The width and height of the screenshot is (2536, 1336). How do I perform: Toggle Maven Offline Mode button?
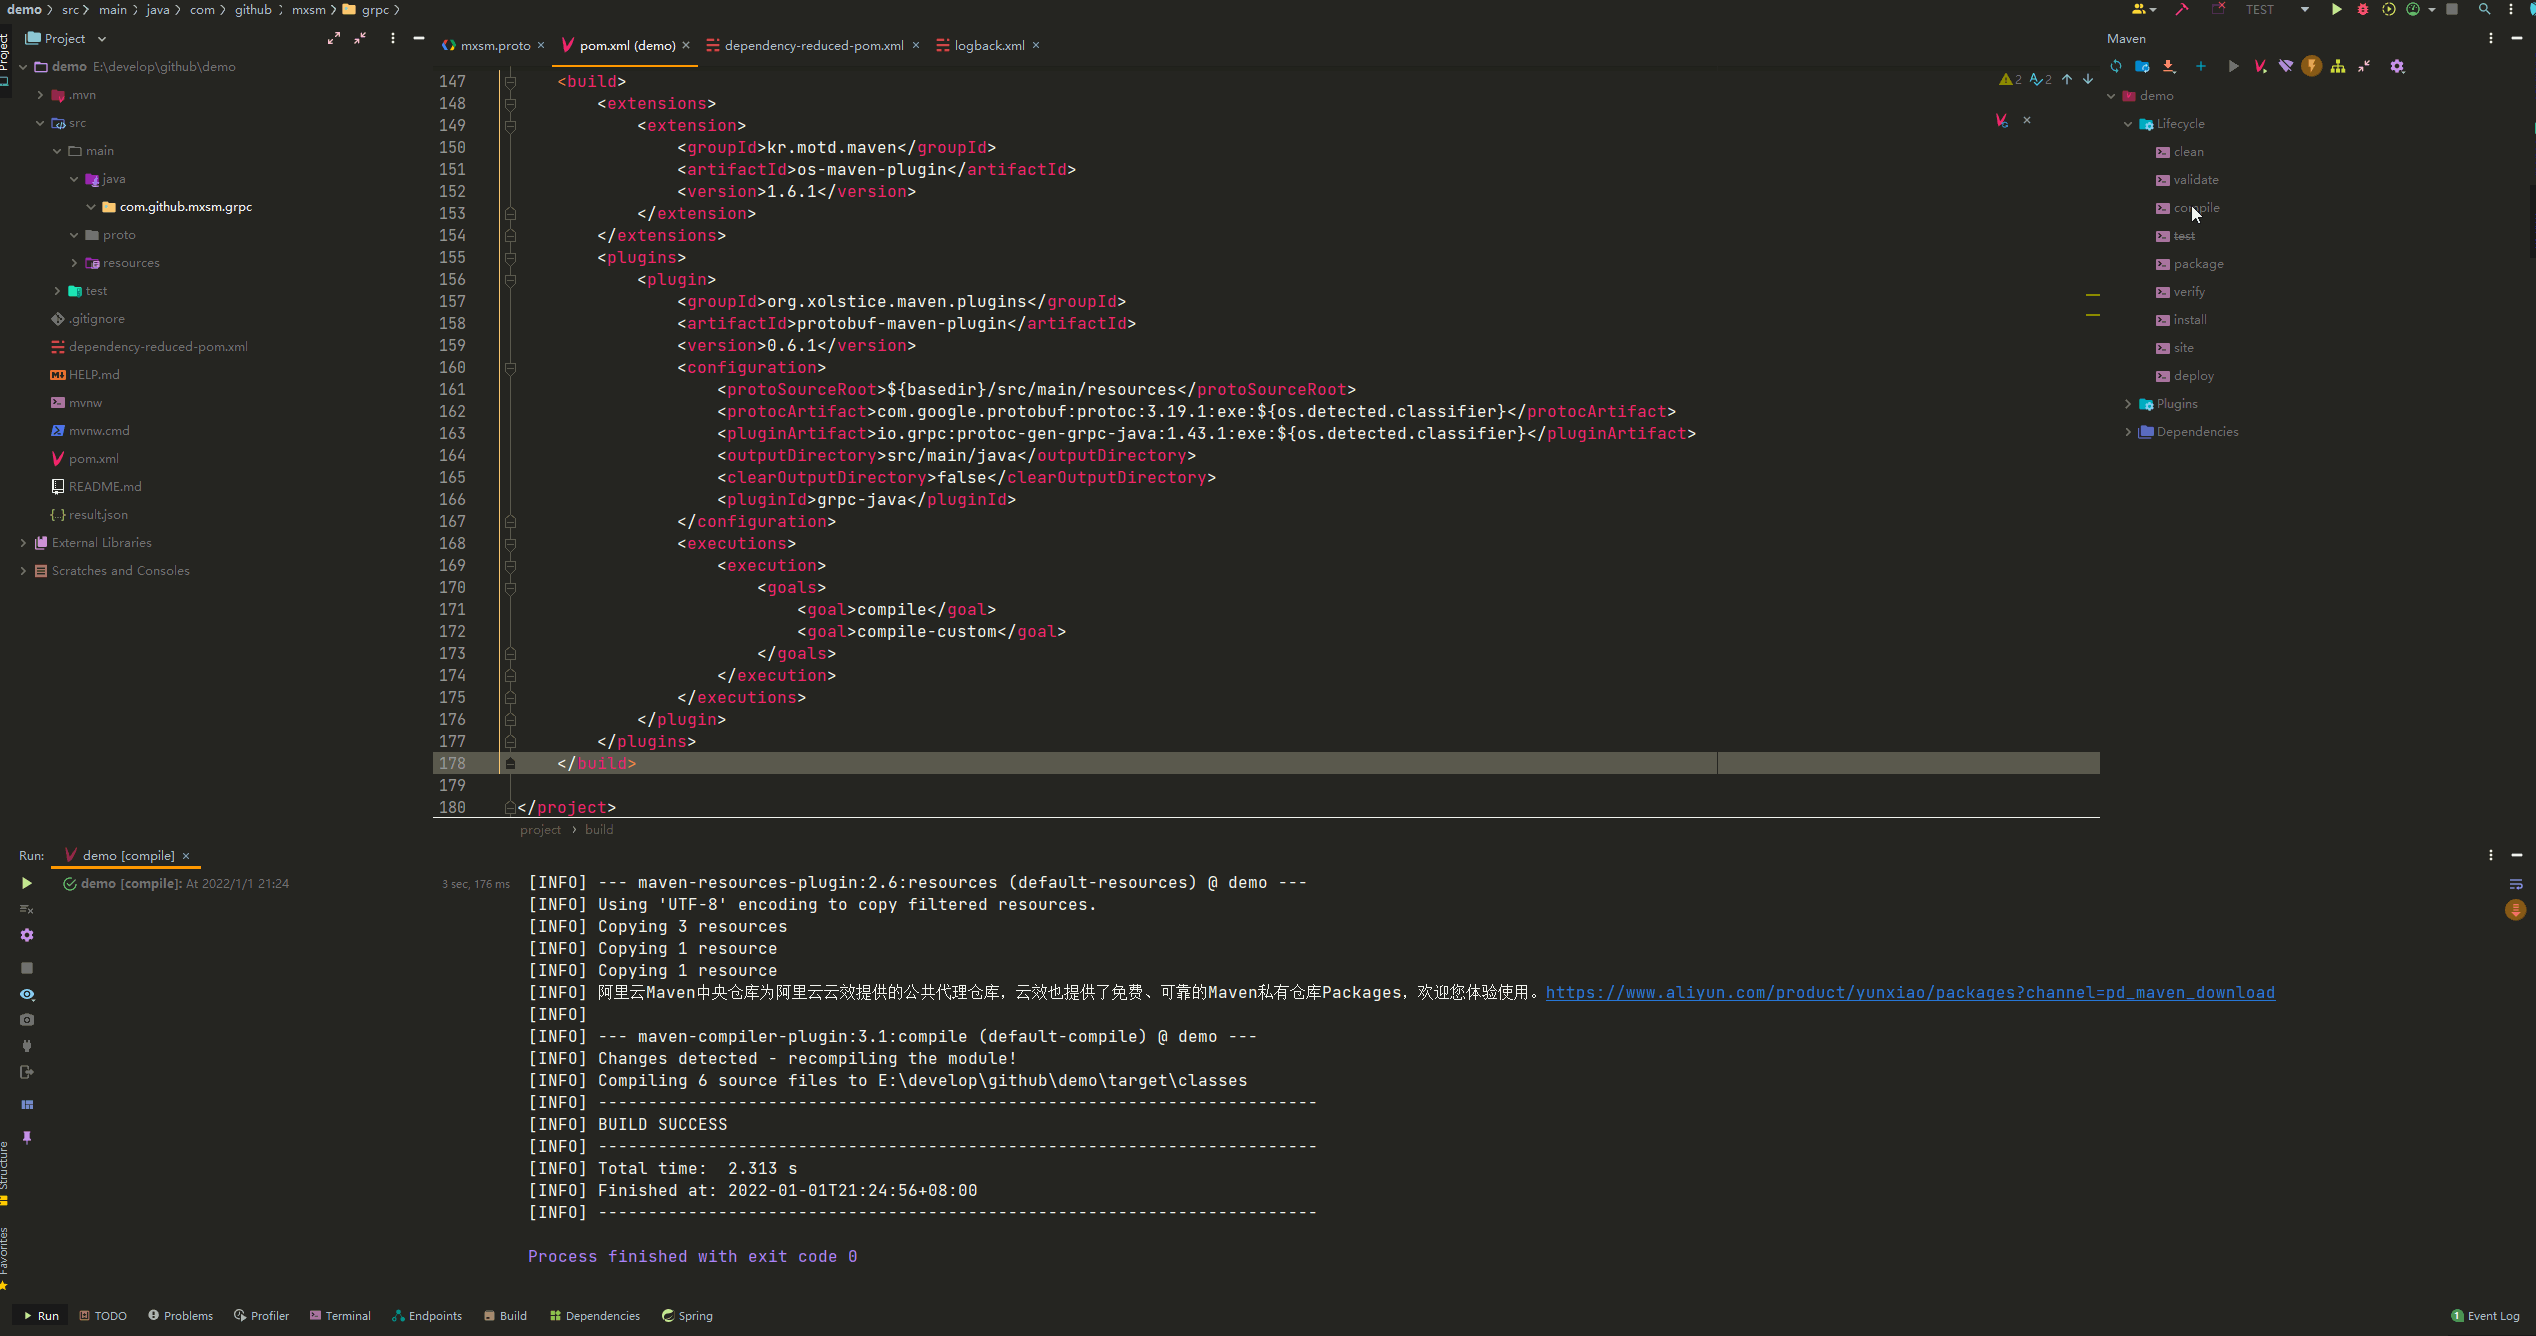coord(2286,66)
